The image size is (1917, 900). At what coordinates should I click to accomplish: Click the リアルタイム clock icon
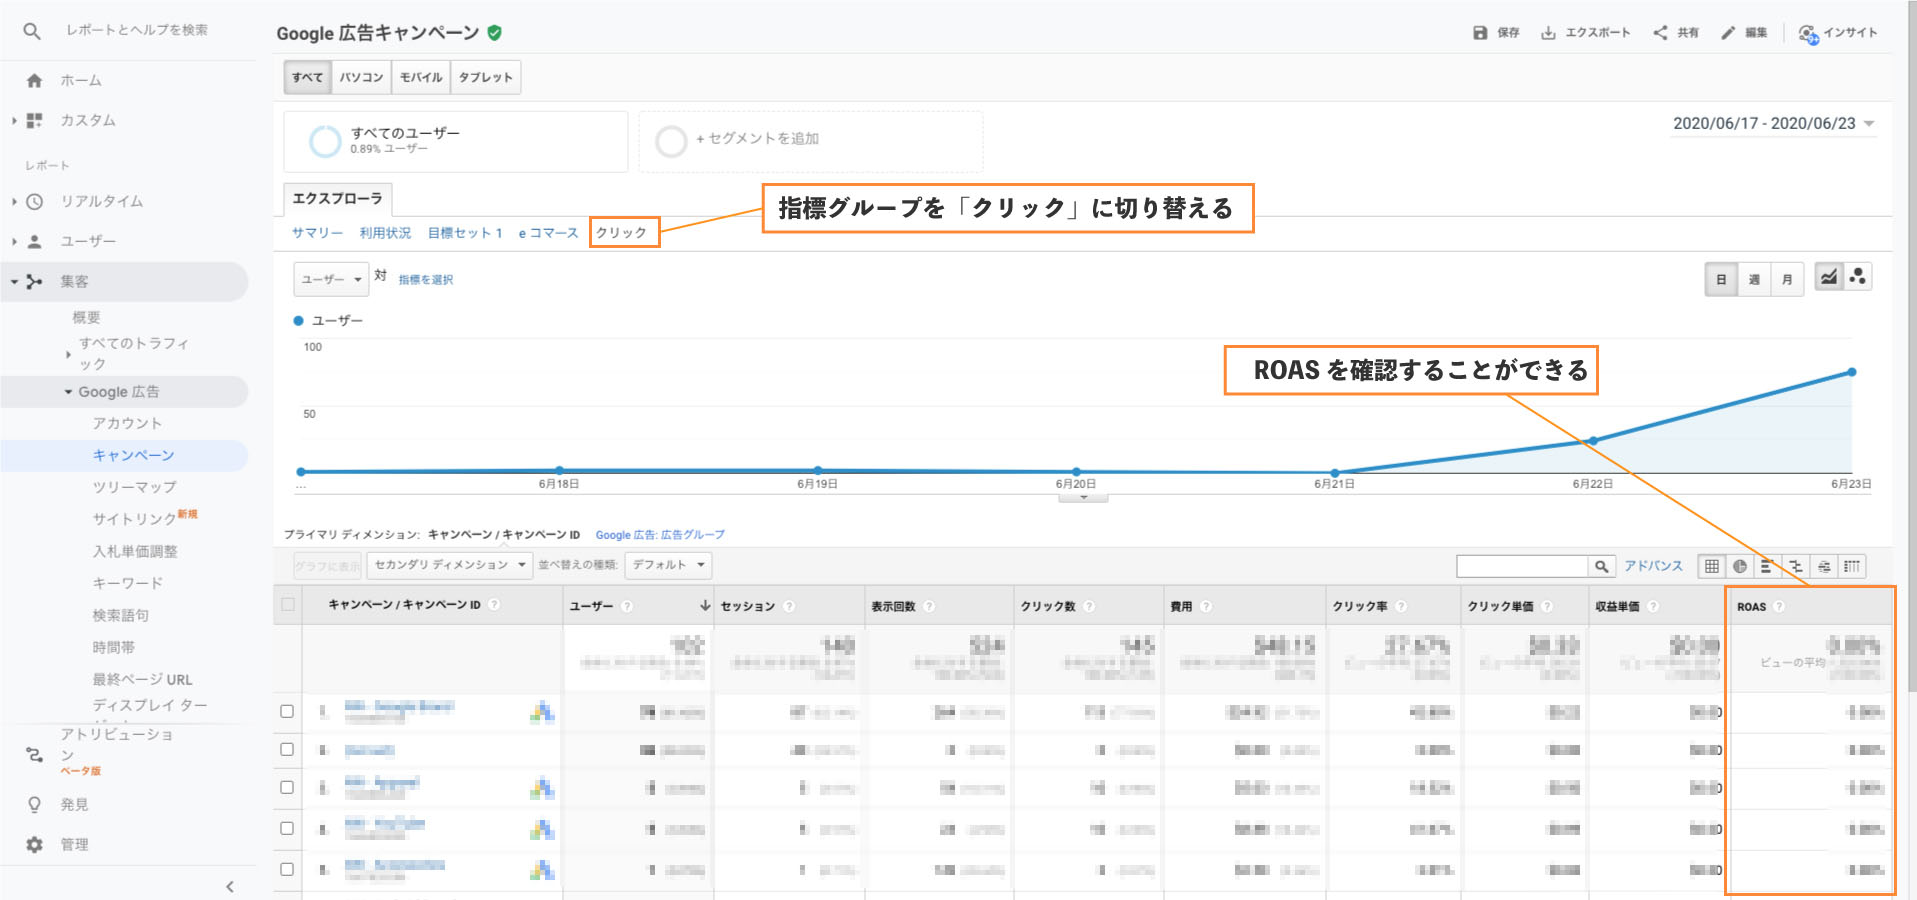34,201
